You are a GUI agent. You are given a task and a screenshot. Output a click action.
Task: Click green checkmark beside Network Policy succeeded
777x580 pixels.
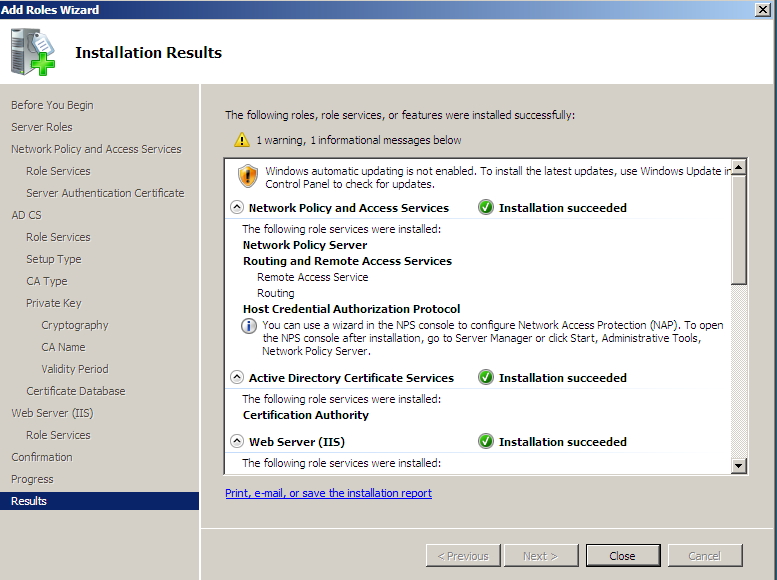[486, 208]
